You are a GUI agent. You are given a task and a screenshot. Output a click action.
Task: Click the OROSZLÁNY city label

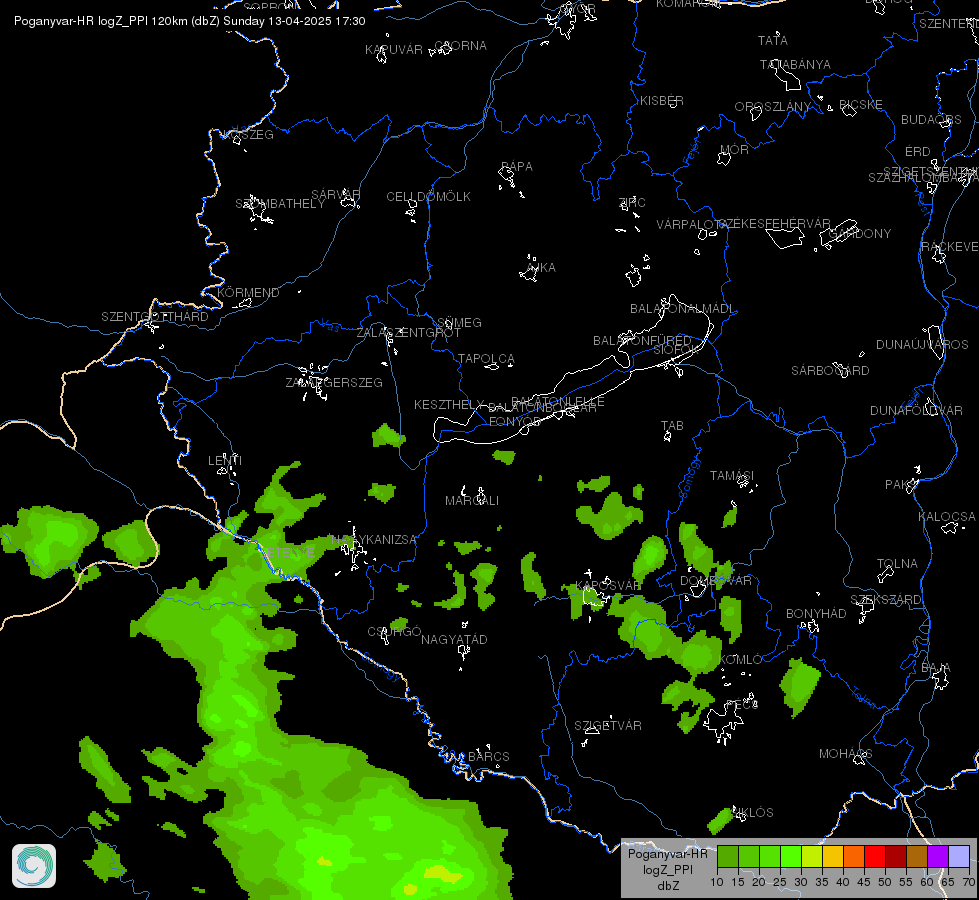(x=772, y=107)
